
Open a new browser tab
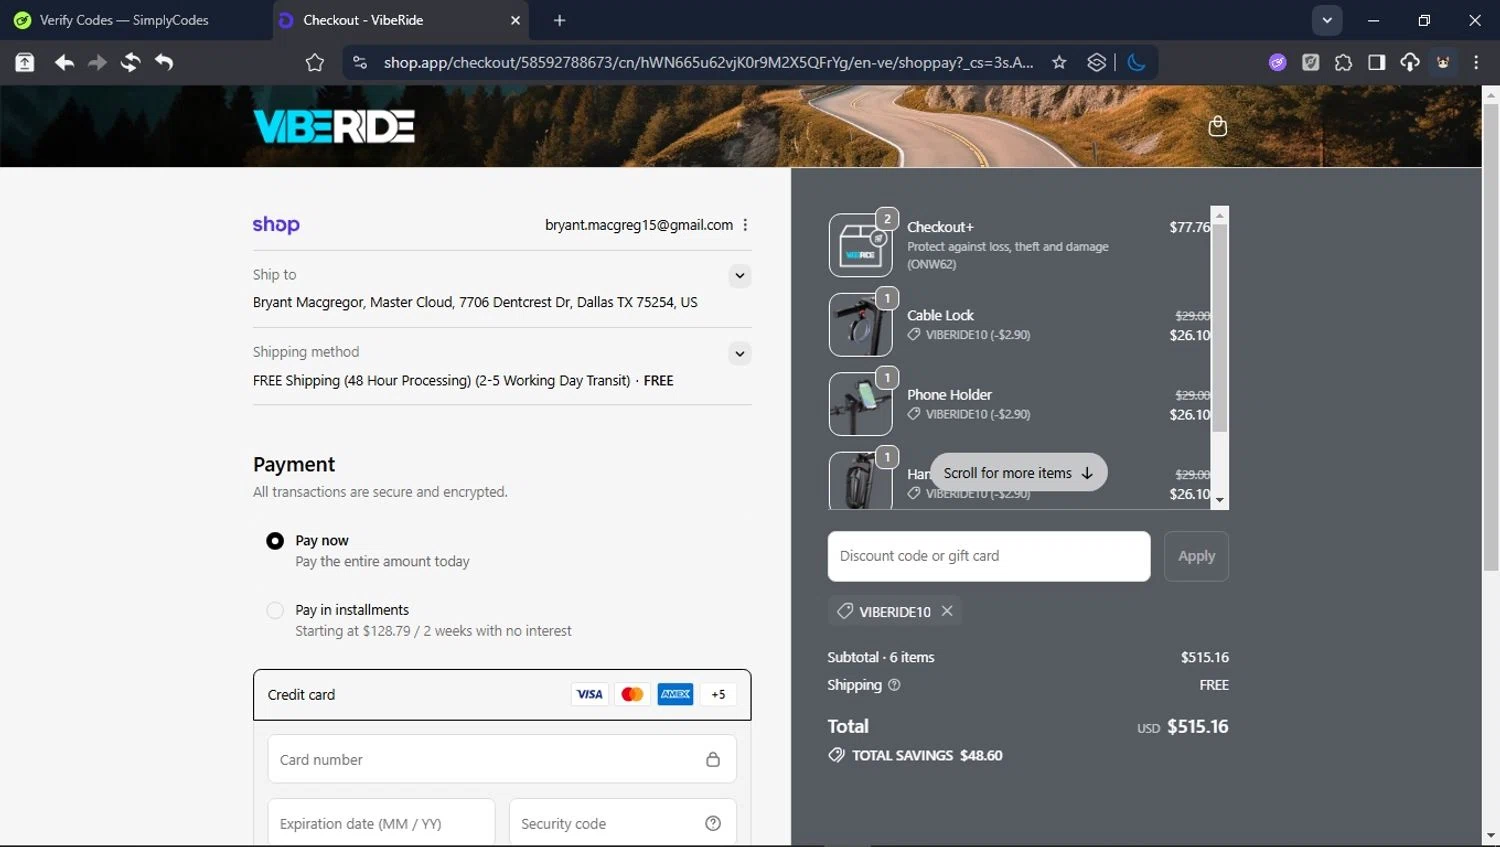point(559,20)
